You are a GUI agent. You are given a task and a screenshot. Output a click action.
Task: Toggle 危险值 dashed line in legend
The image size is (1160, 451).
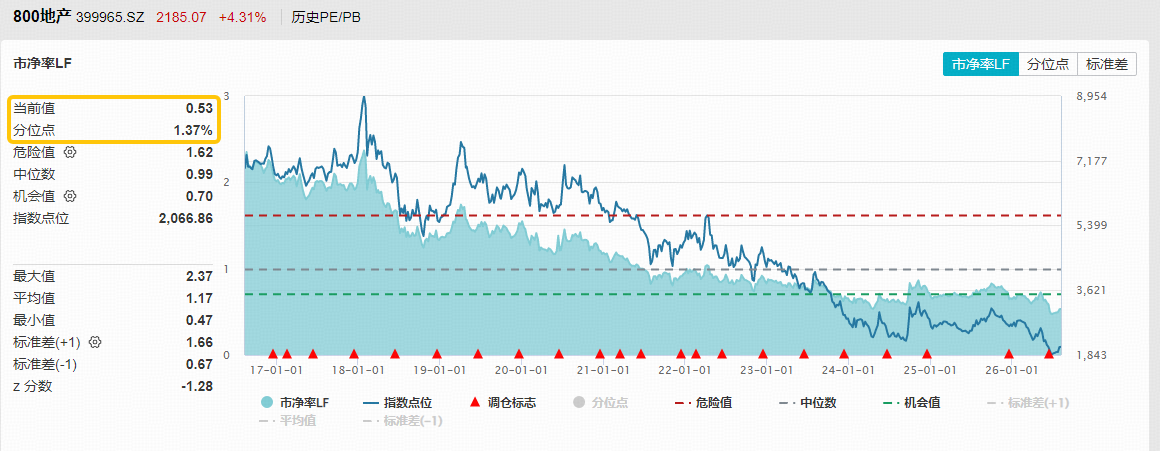704,403
